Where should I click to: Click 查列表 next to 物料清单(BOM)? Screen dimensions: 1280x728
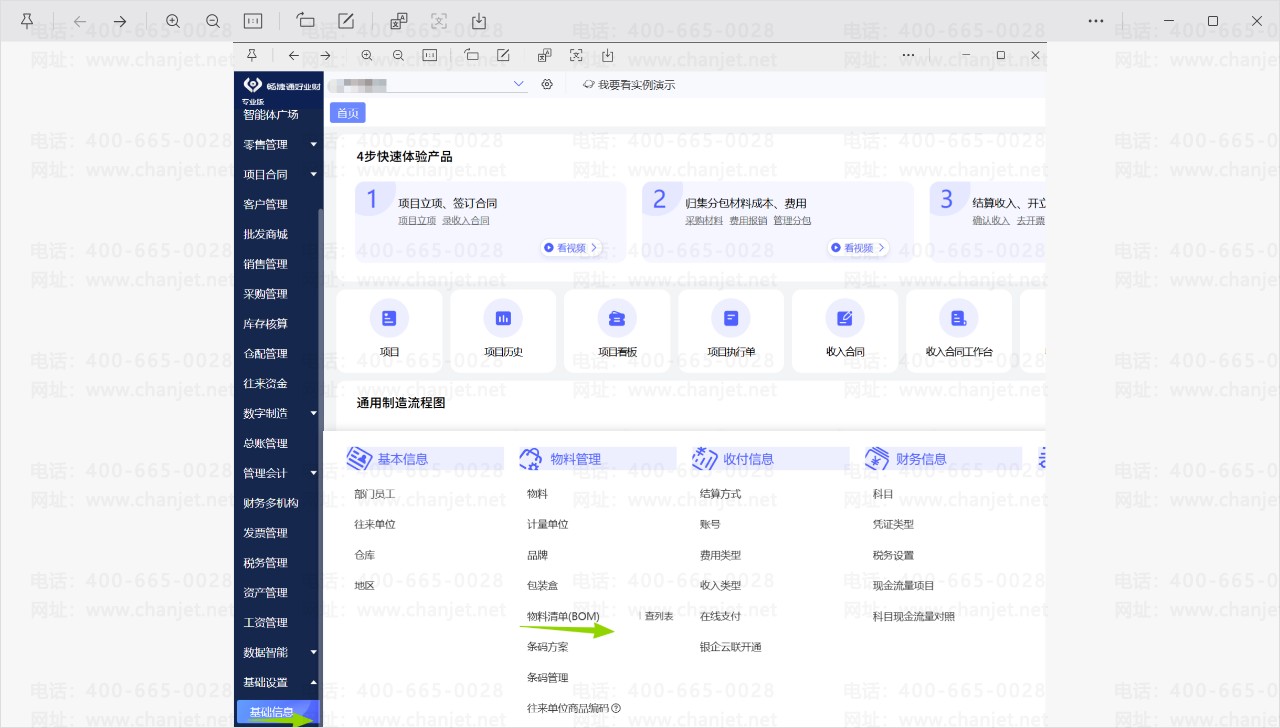[659, 616]
